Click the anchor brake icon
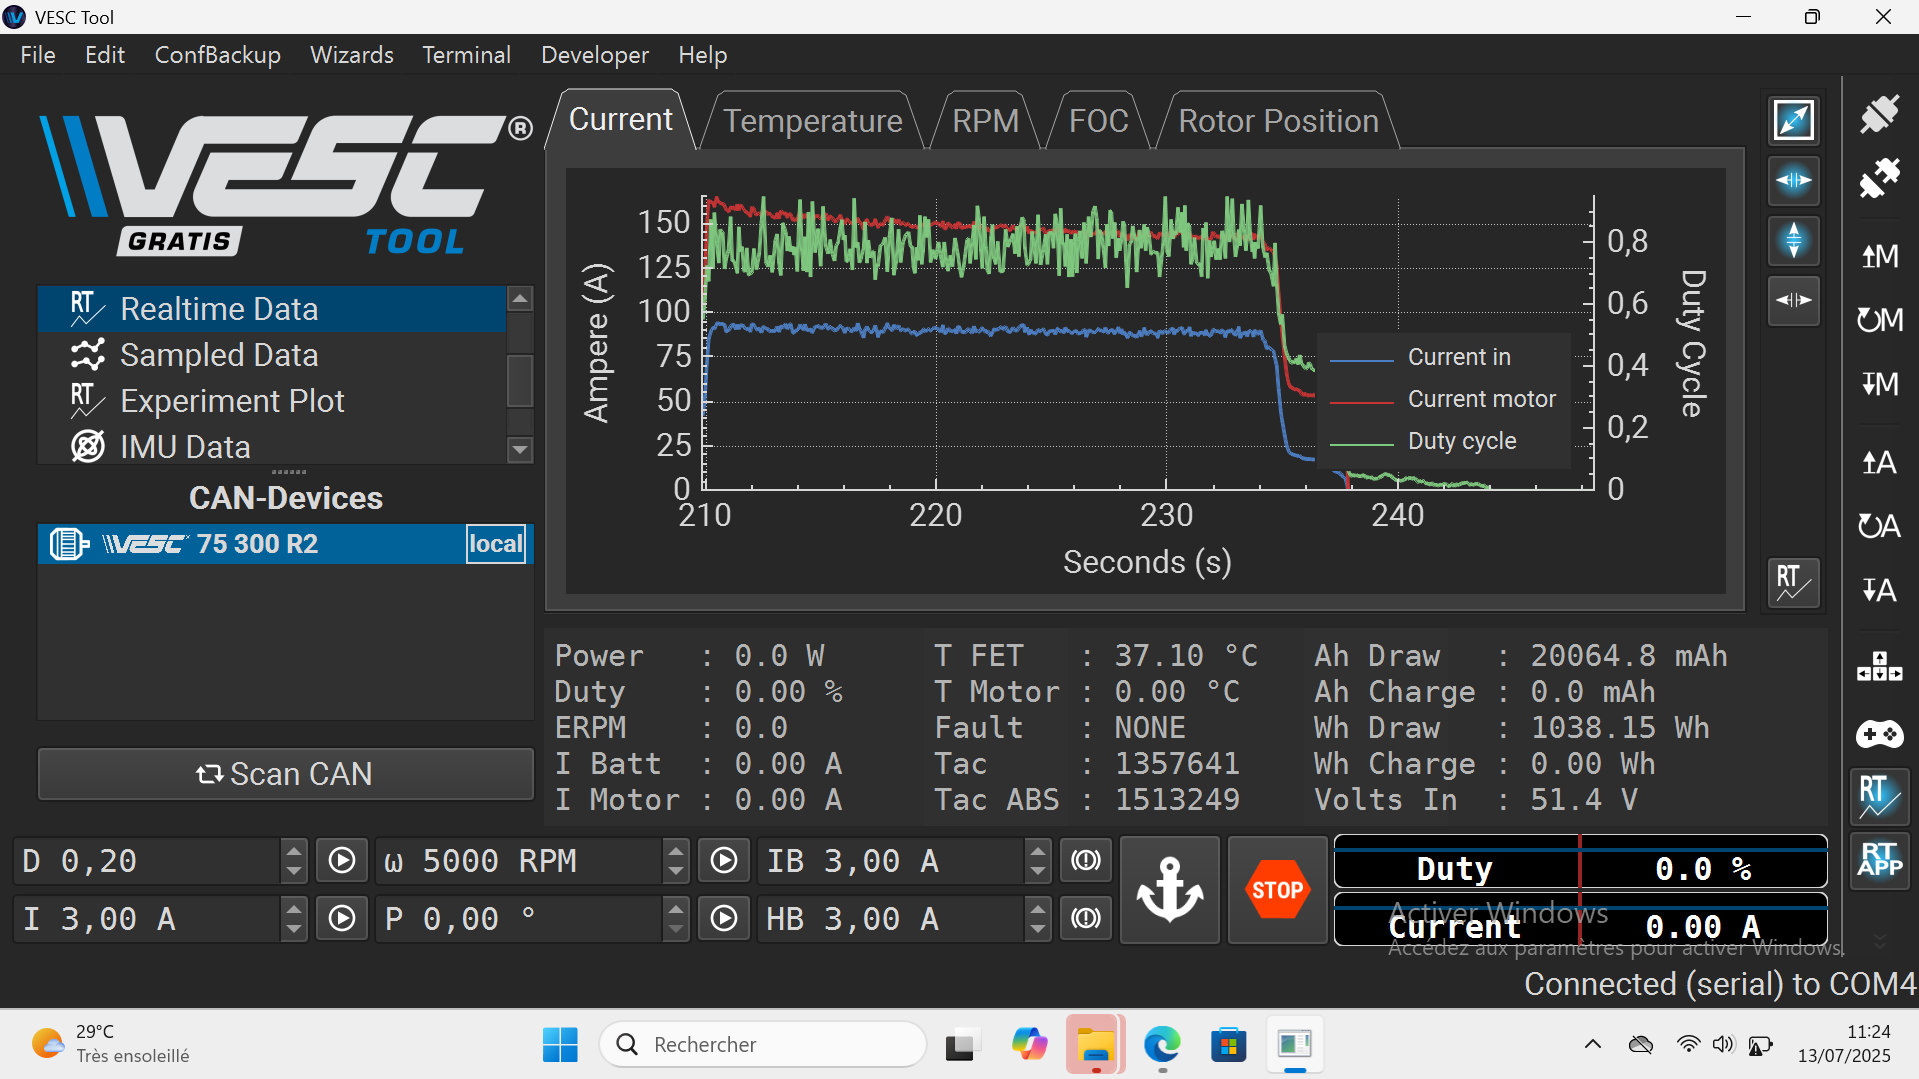The height and width of the screenshot is (1079, 1919). tap(1169, 889)
